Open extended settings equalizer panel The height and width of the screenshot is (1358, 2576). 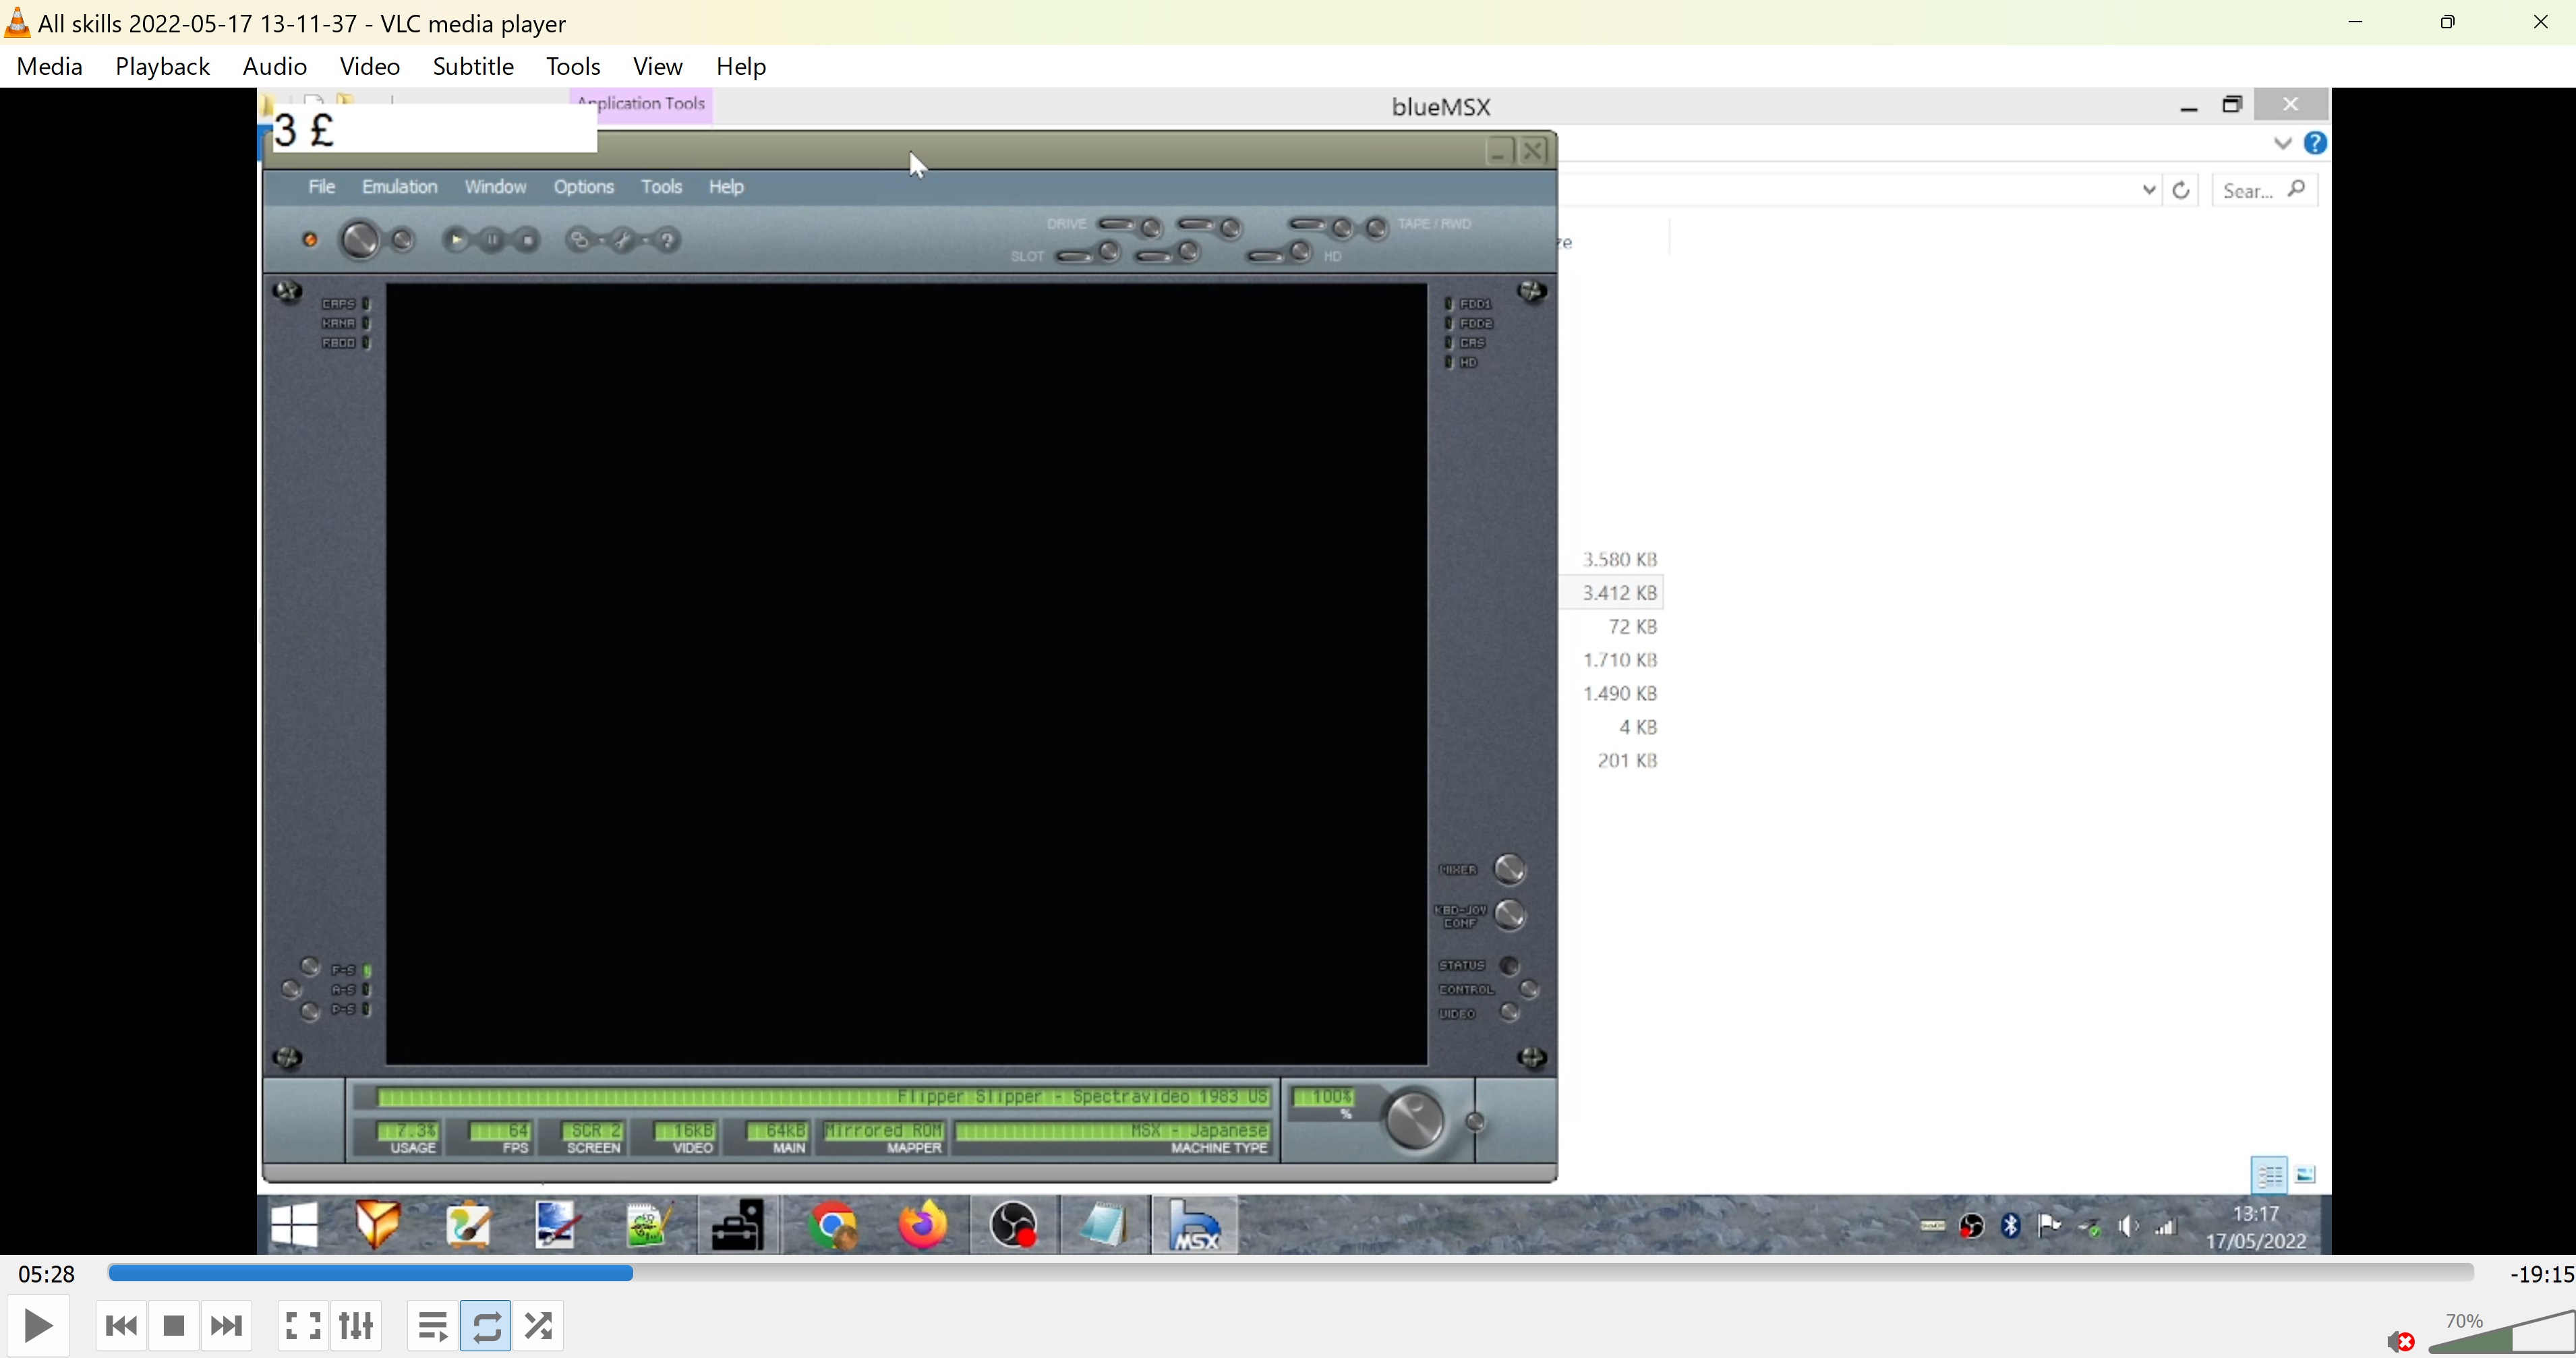pyautogui.click(x=356, y=1326)
